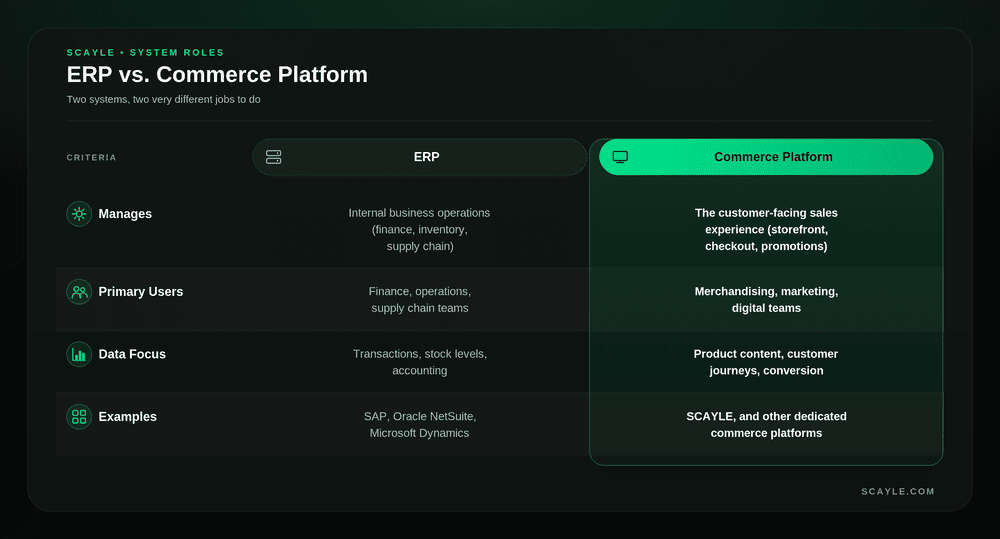The width and height of the screenshot is (1000, 539).
Task: Click "Finance, operations, supply chain teams" cell
Action: 420,300
